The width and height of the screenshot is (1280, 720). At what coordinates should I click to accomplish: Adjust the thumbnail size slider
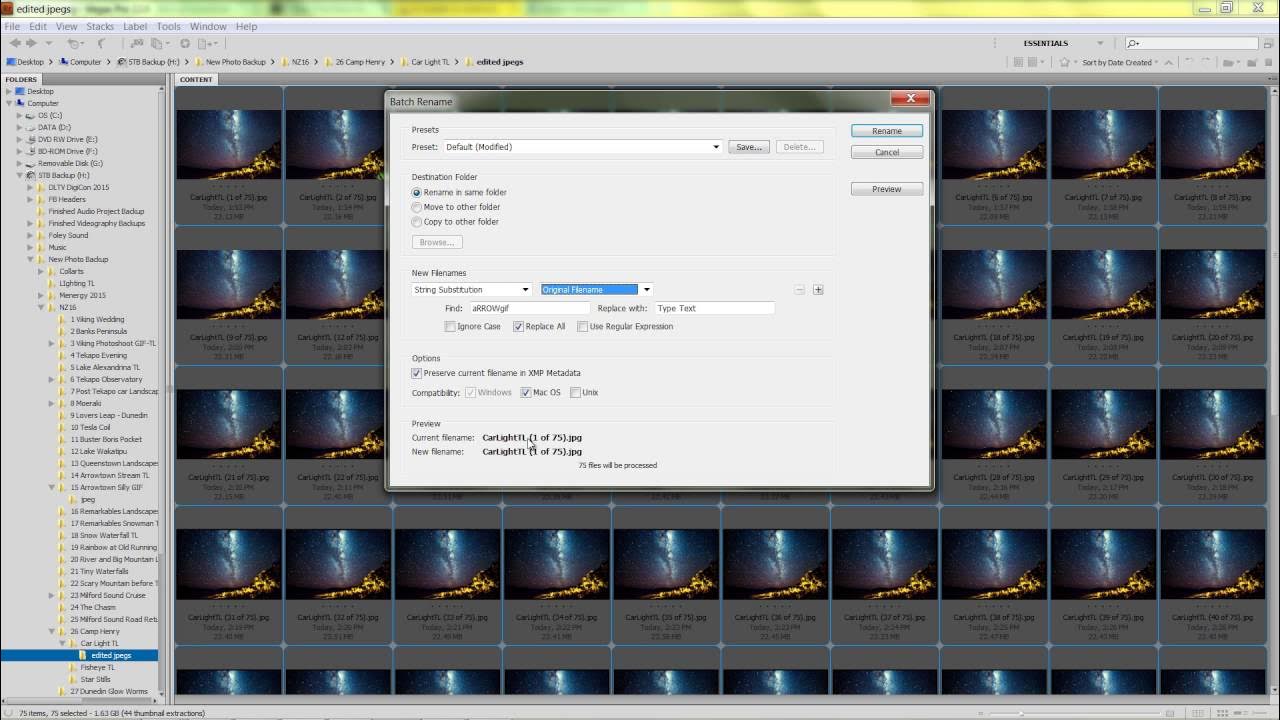click(1021, 713)
